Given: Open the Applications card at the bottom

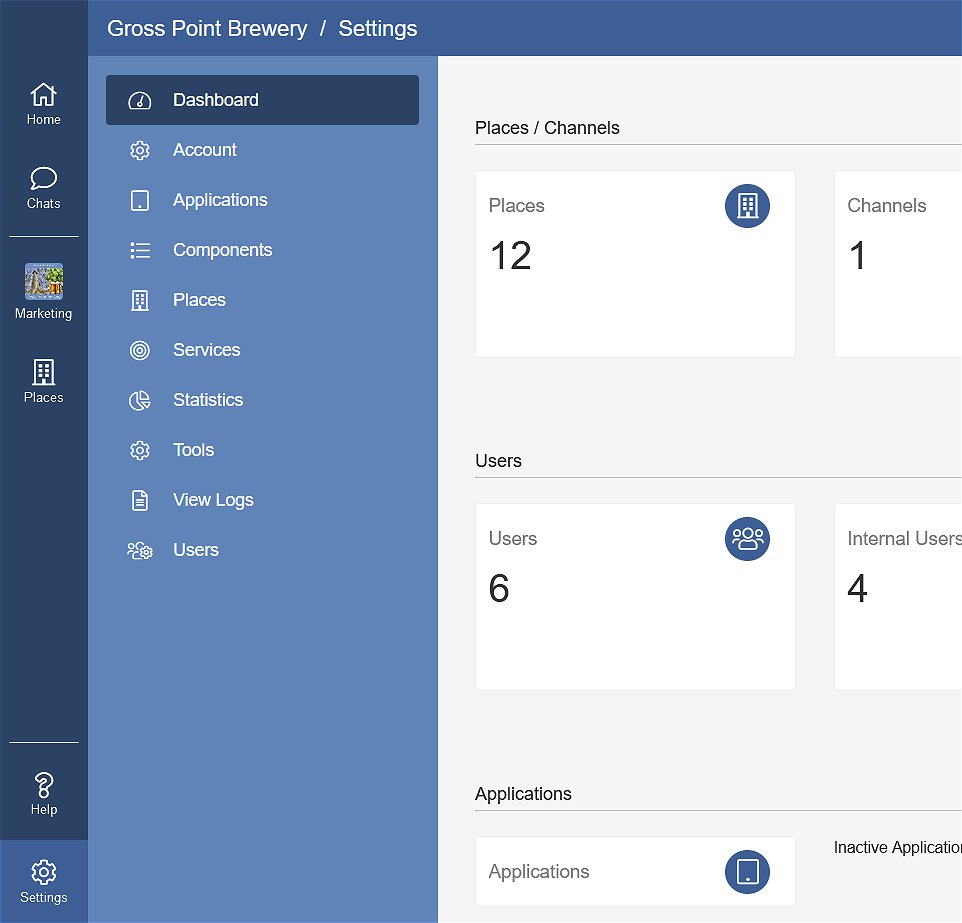Looking at the screenshot, I should pos(635,871).
